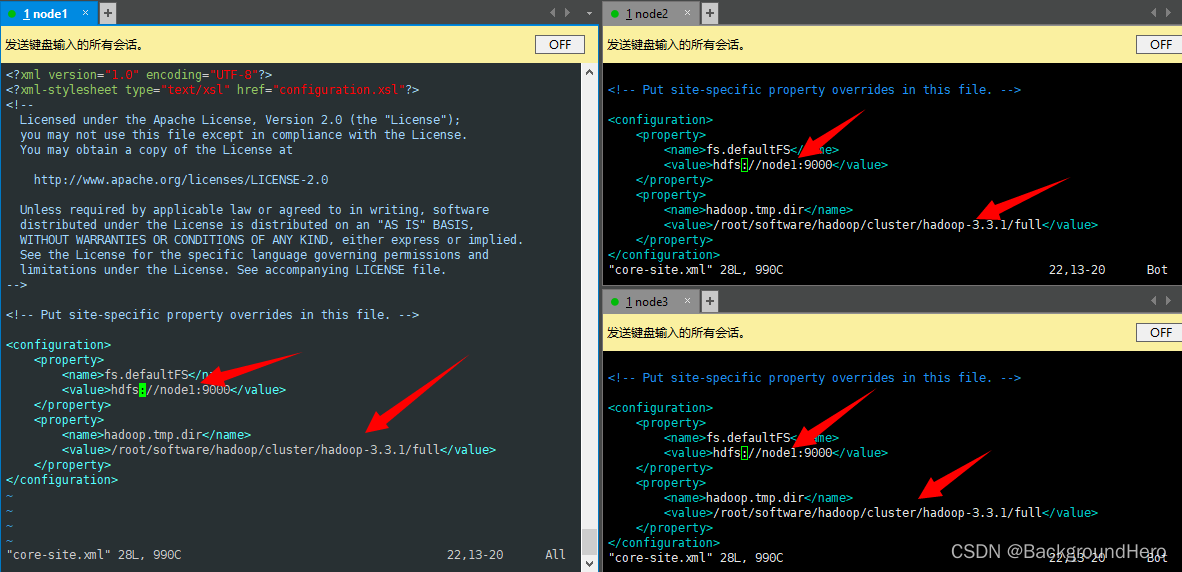
Task: Click 'See the License for the specific' line
Action: tap(254, 255)
